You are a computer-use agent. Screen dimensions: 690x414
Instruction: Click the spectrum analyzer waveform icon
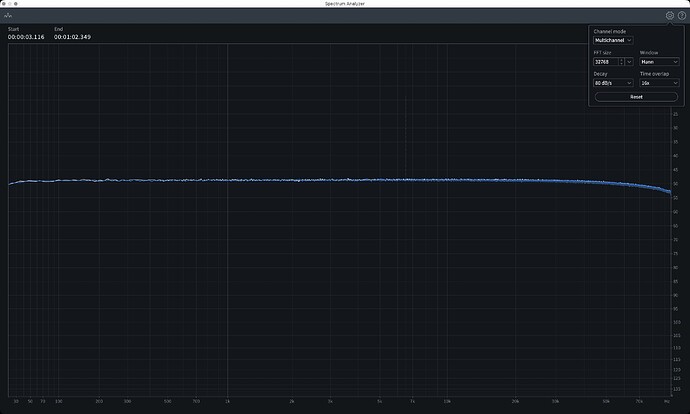(8, 15)
